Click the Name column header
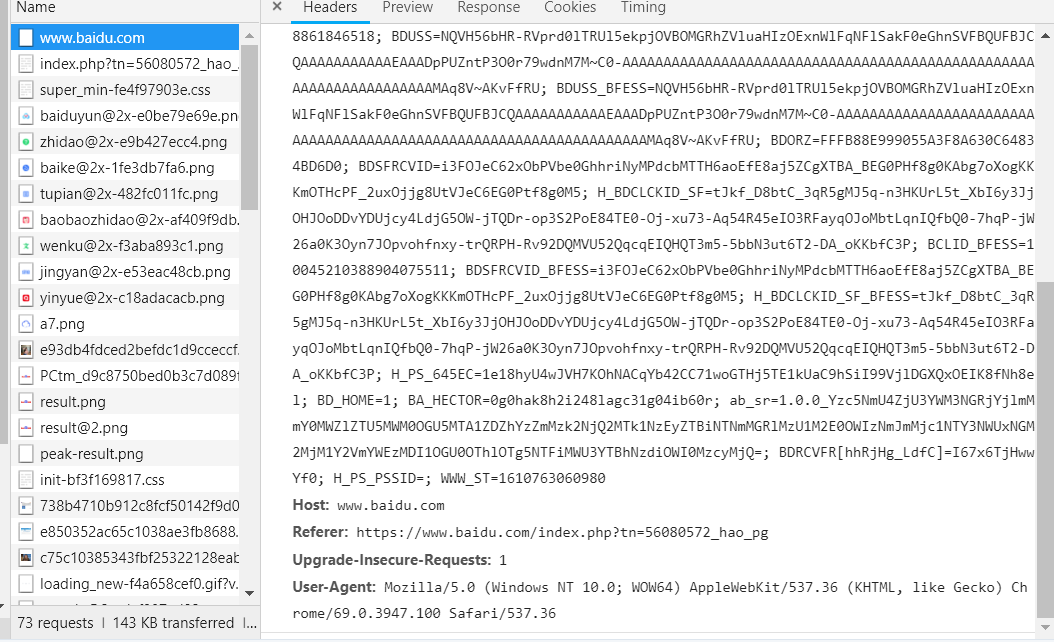Screen dimensions: 1054x642 [x=36, y=7]
